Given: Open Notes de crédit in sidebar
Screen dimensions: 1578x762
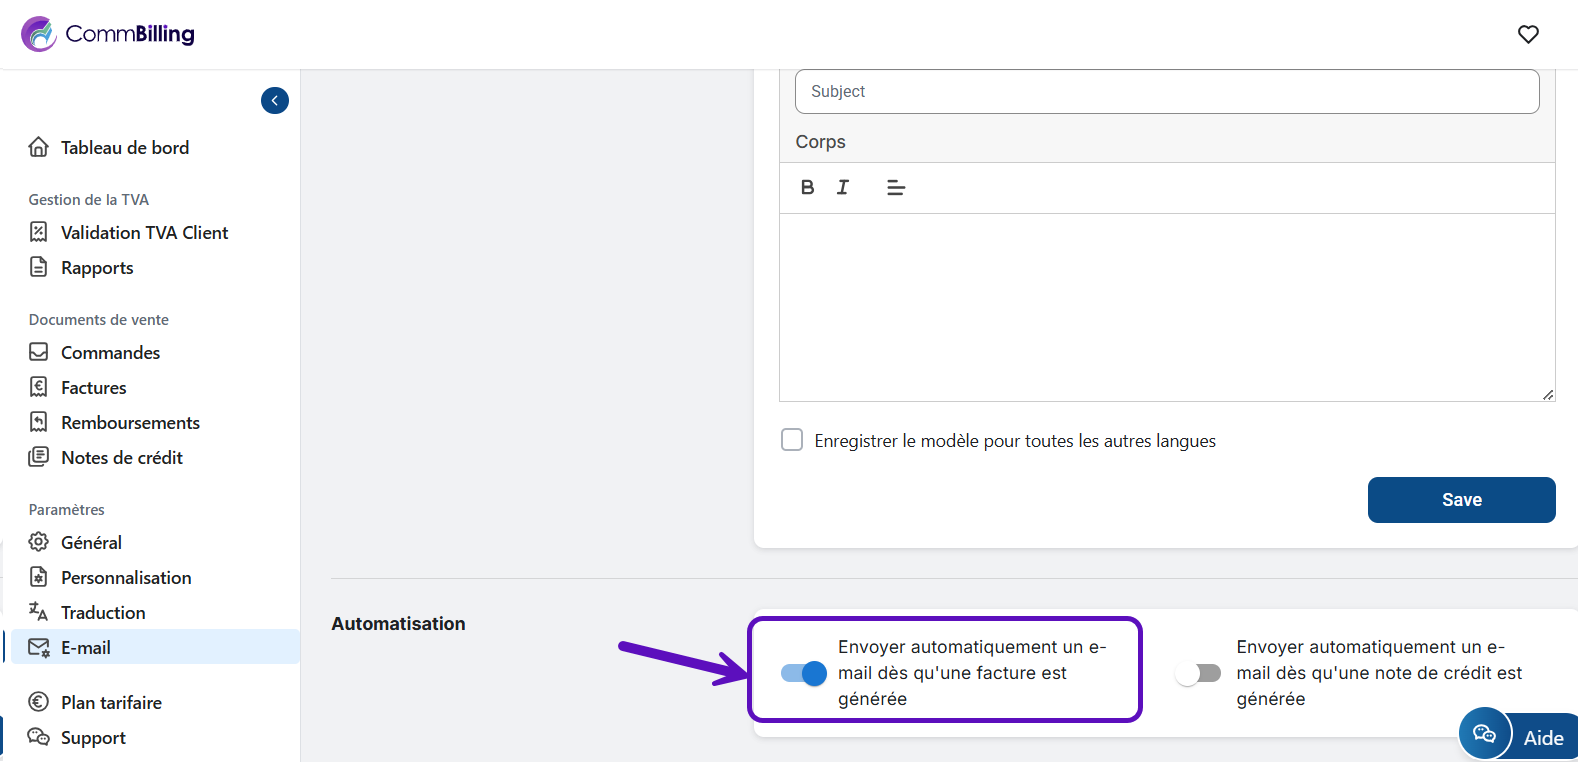Looking at the screenshot, I should pyautogui.click(x=121, y=458).
